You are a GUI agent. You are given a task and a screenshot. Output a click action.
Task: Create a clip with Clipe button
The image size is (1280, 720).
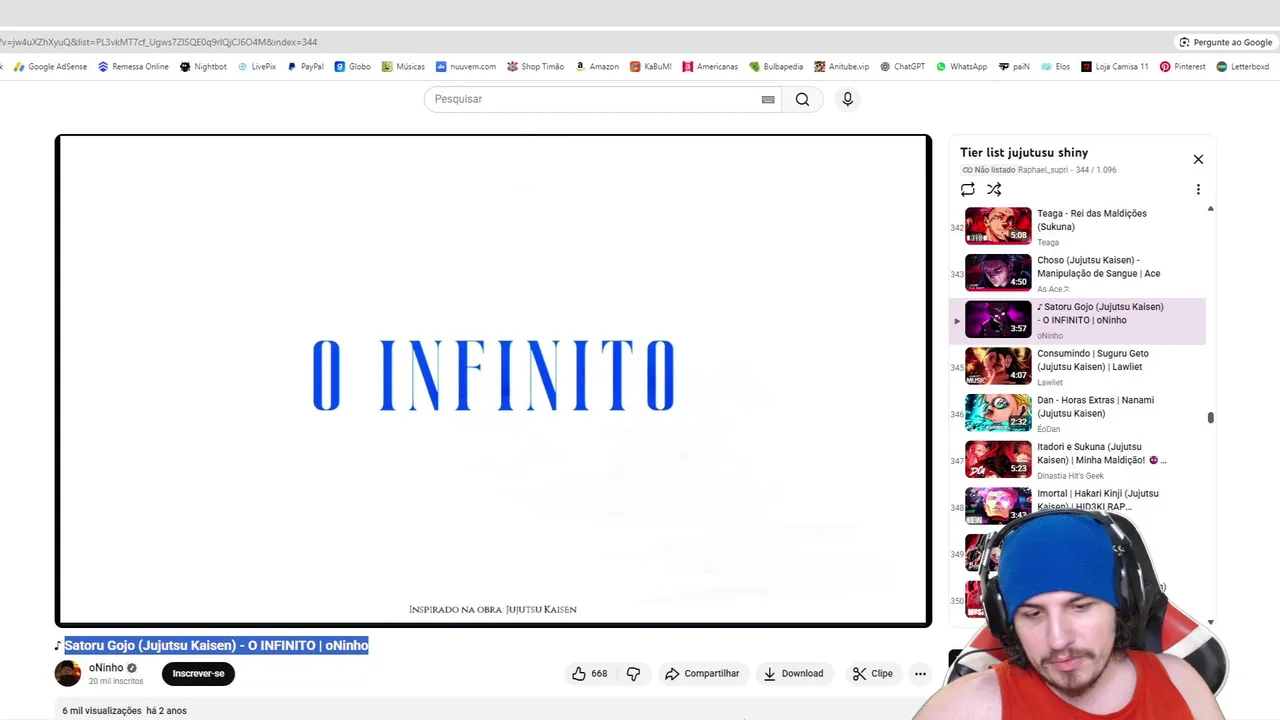tap(872, 674)
